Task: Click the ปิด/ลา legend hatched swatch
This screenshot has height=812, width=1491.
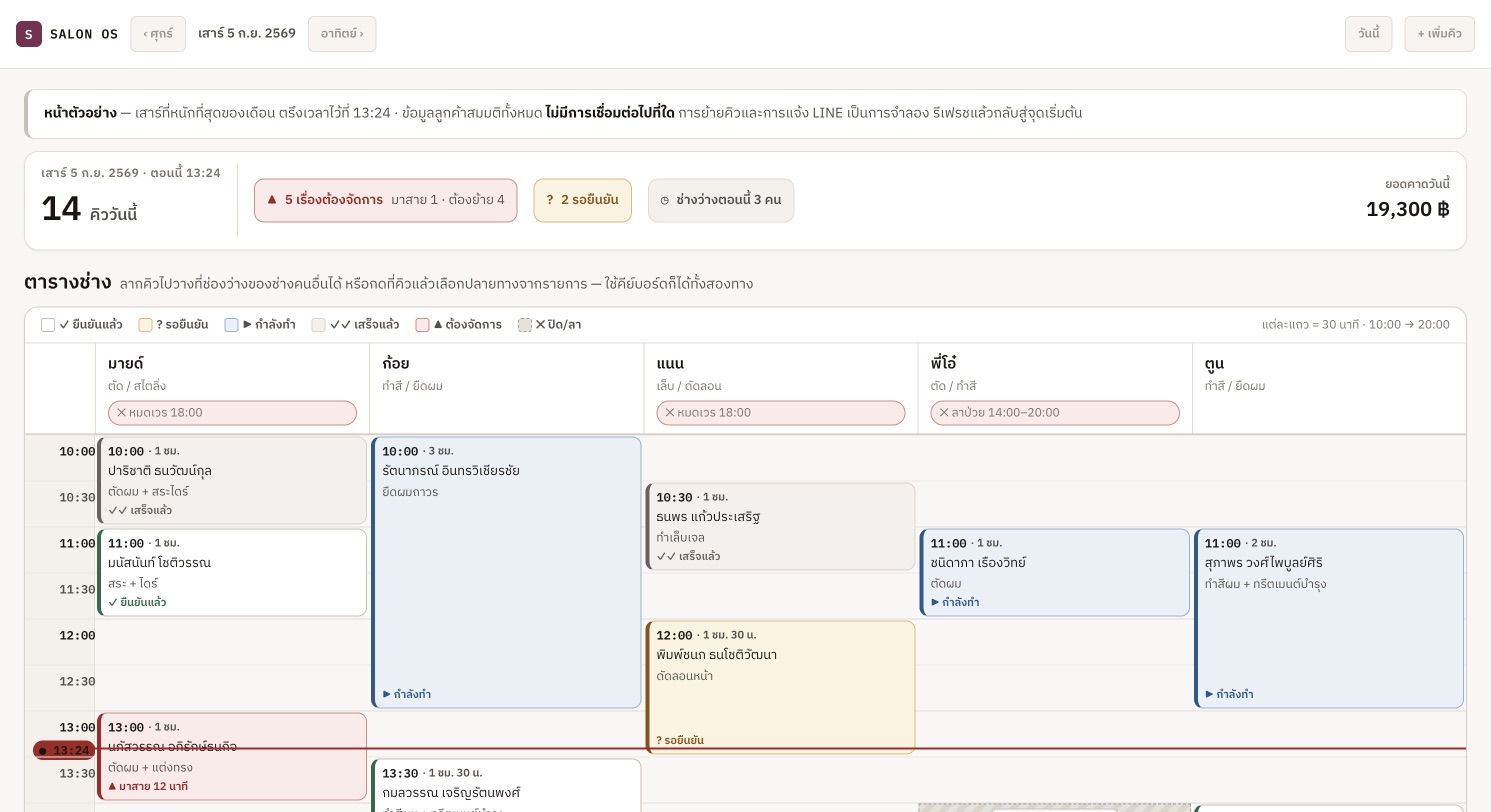Action: (525, 325)
